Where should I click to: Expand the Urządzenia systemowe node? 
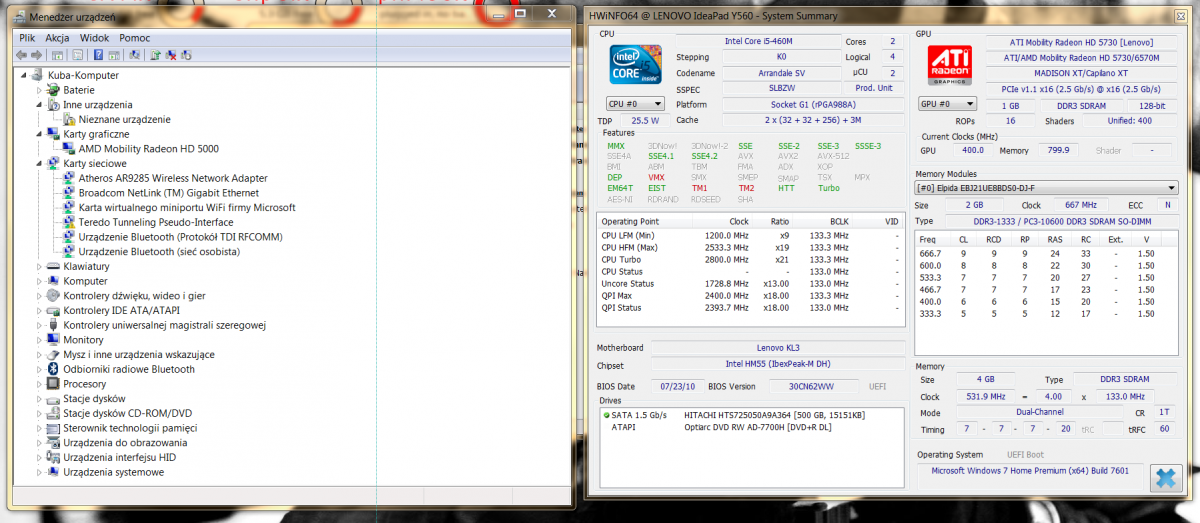point(40,472)
